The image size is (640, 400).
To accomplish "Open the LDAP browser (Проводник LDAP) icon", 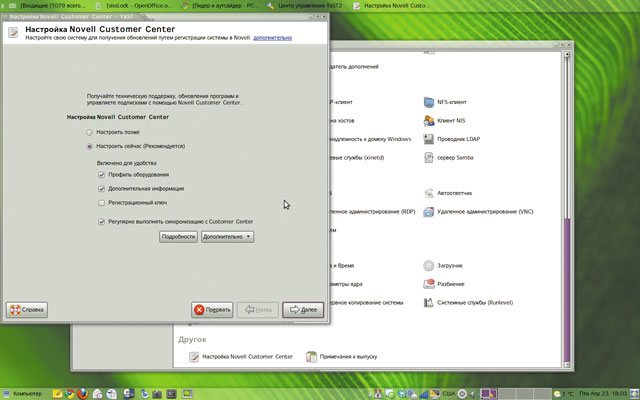I will pos(429,139).
